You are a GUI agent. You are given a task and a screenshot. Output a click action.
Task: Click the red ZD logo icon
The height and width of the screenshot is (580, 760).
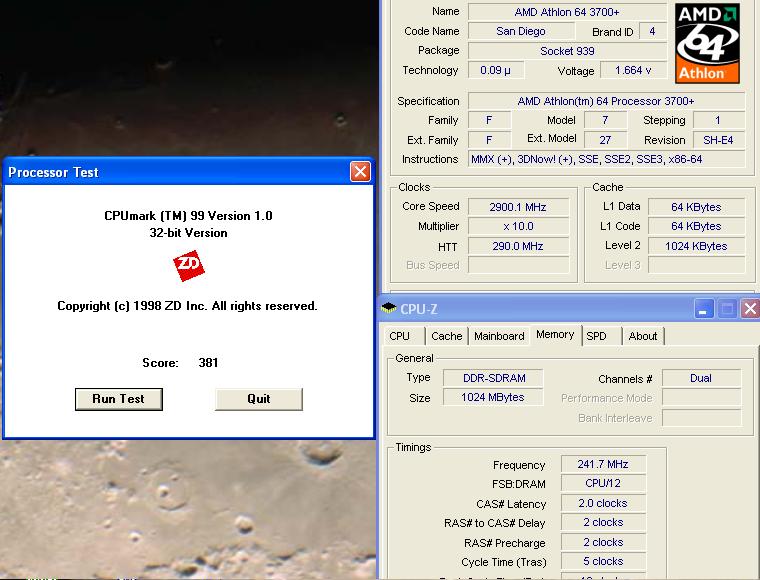pos(189,266)
